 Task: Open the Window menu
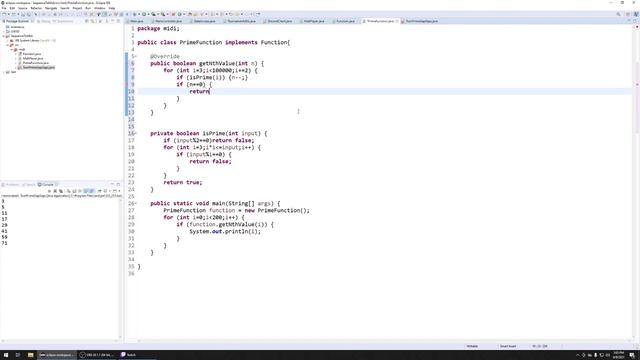pos(100,8)
